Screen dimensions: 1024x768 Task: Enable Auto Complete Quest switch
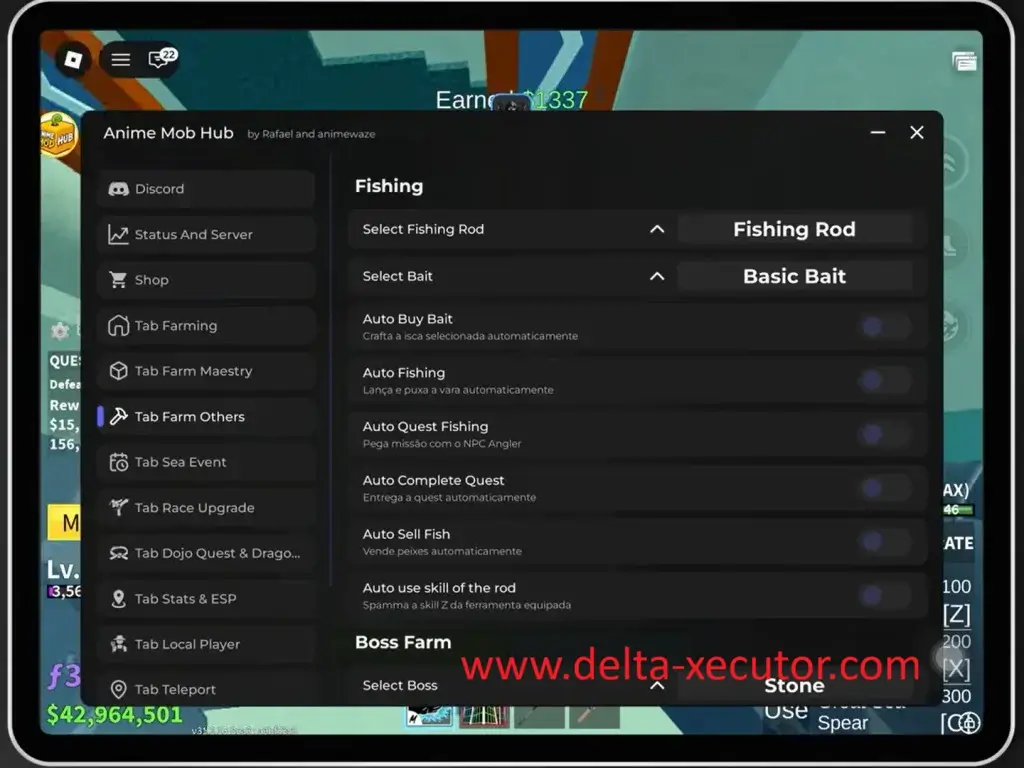click(885, 488)
